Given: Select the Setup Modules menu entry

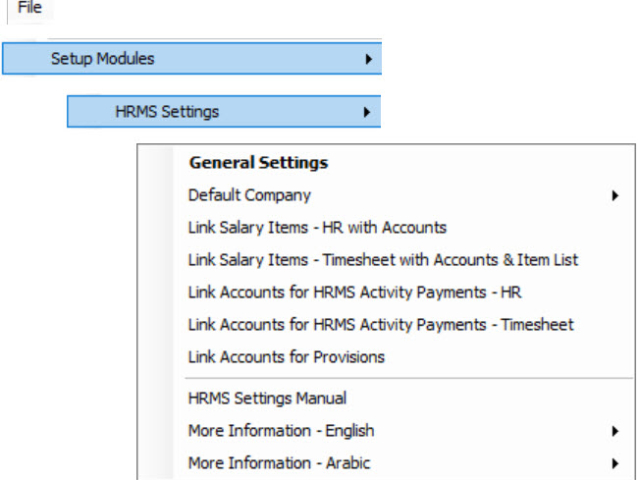Looking at the screenshot, I should pyautogui.click(x=192, y=59).
